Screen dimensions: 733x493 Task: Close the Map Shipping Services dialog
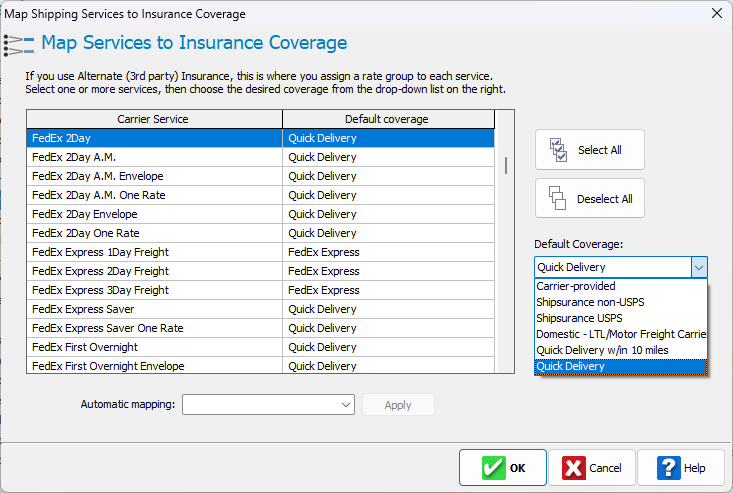pyautogui.click(x=716, y=14)
